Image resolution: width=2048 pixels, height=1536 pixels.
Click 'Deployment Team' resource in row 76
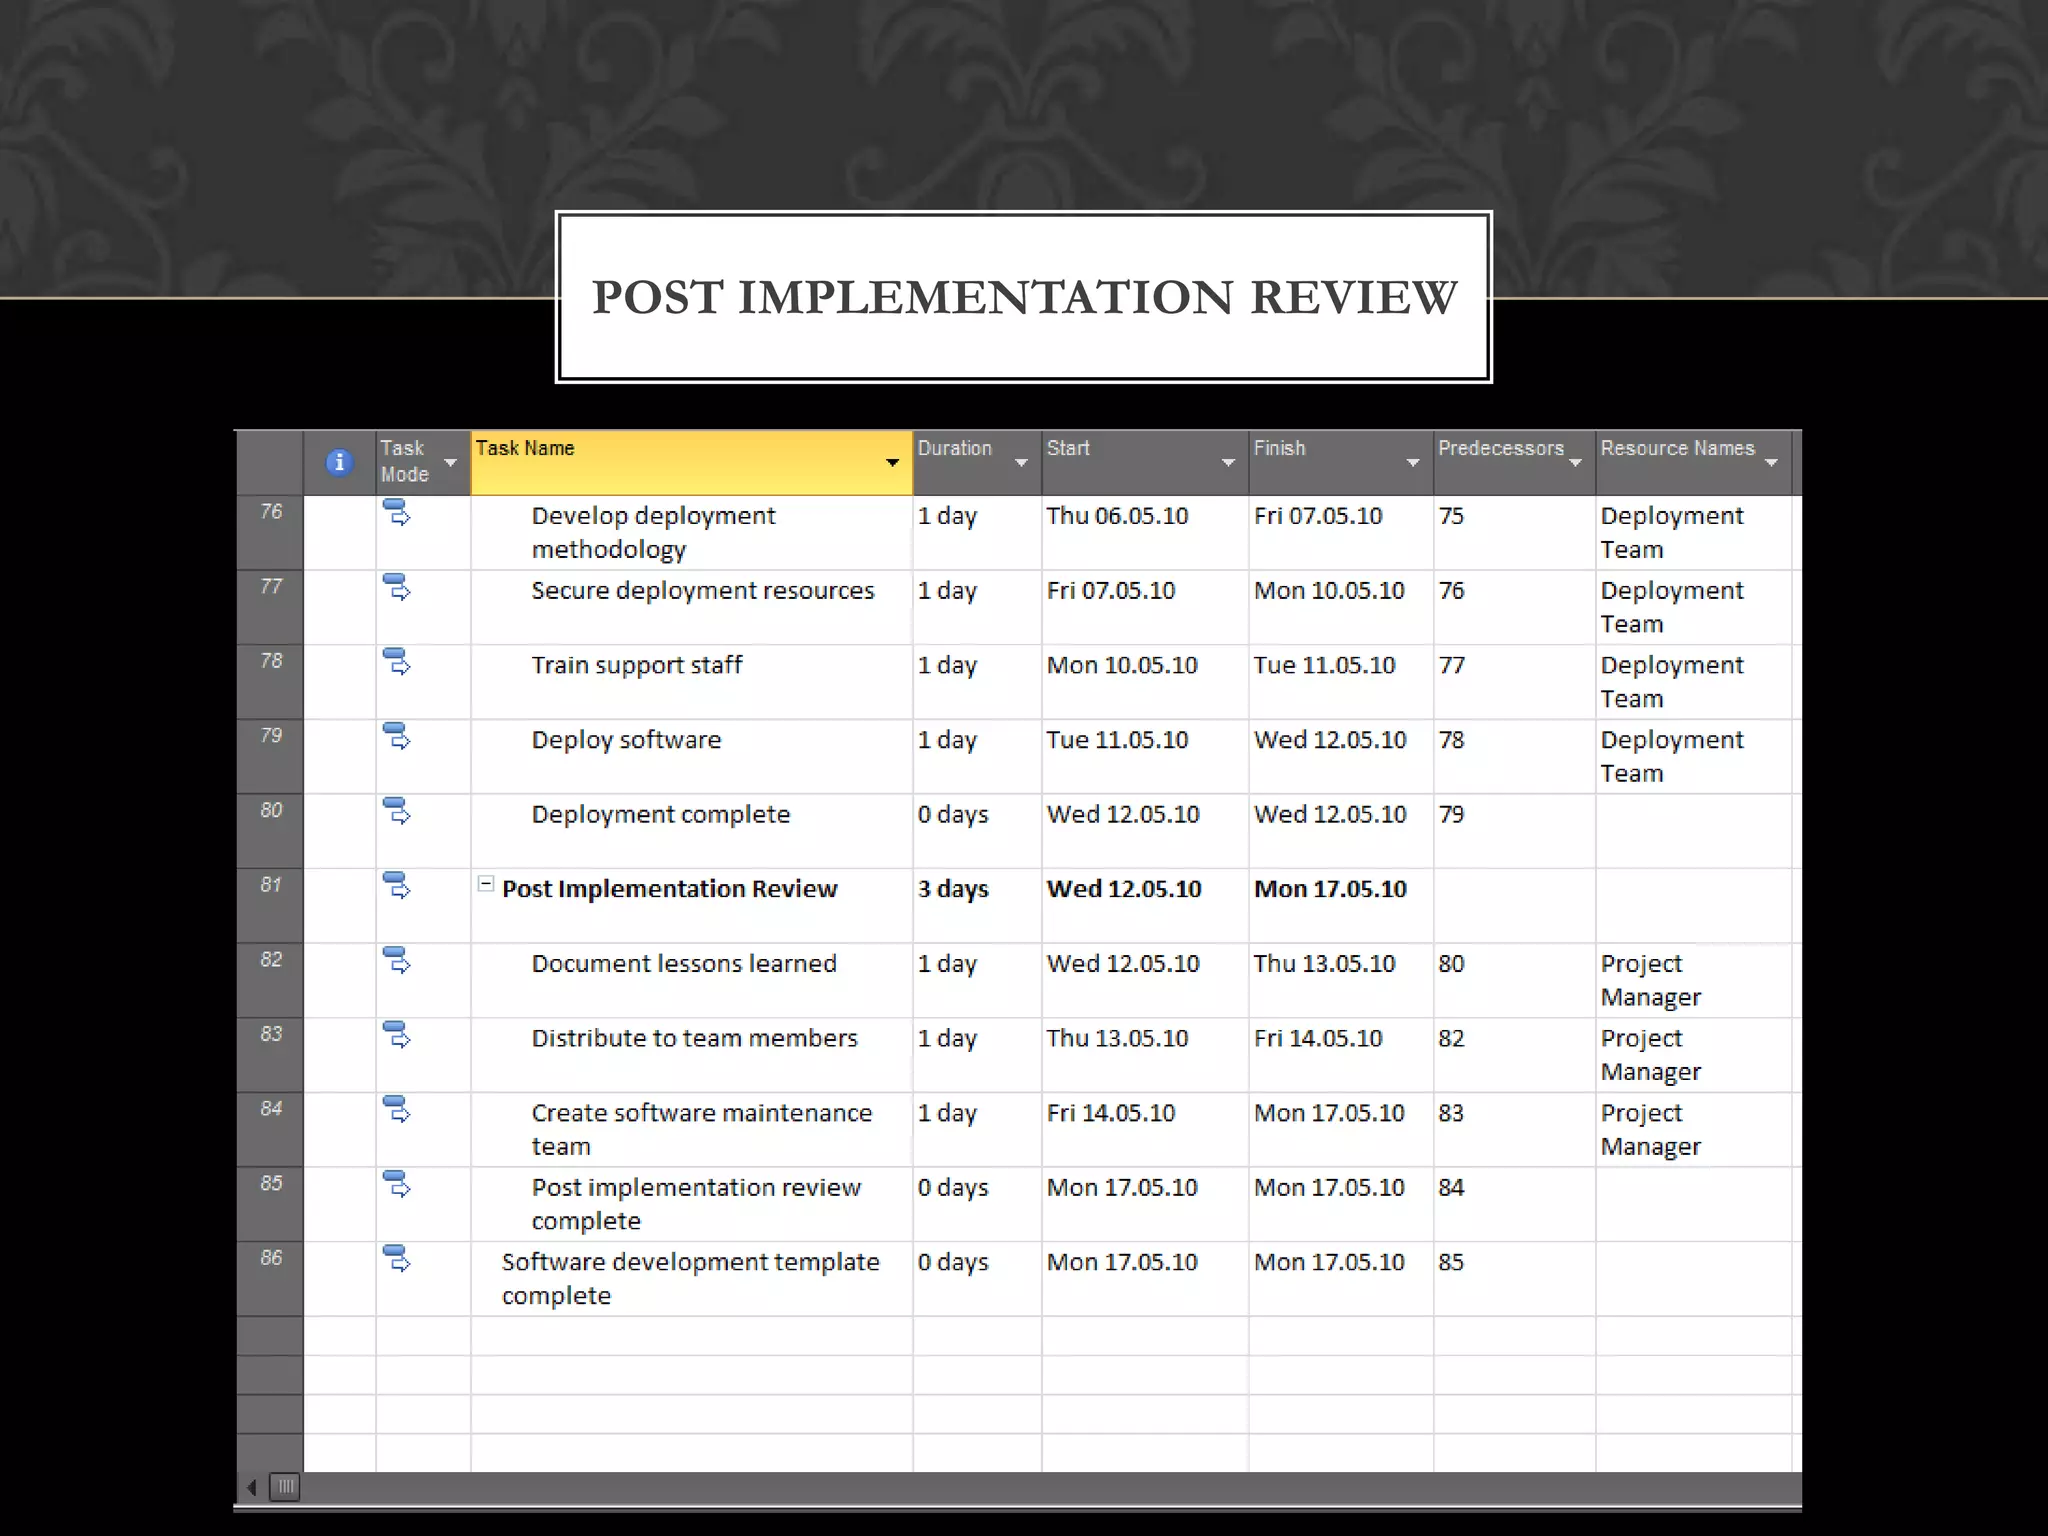pyautogui.click(x=1671, y=532)
